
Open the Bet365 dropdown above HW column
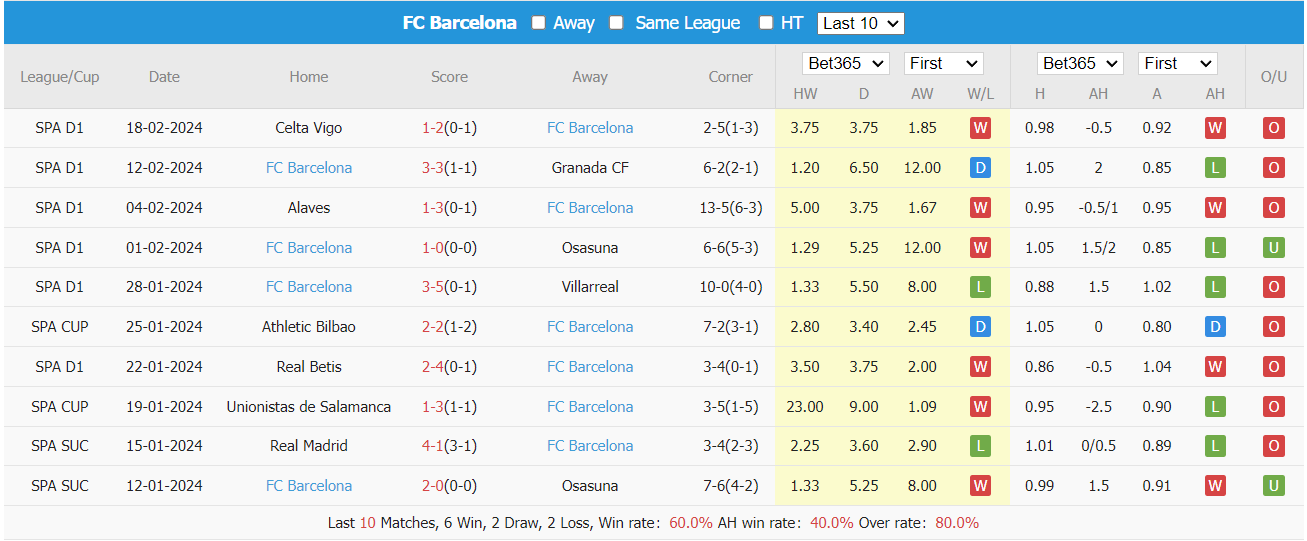pos(845,63)
